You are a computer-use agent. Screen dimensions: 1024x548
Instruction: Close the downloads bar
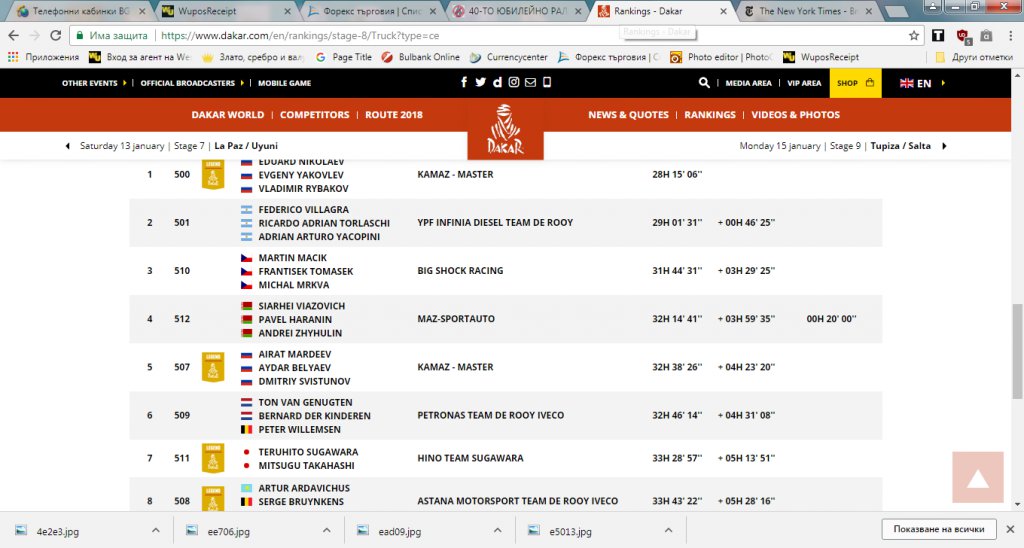click(x=1010, y=529)
